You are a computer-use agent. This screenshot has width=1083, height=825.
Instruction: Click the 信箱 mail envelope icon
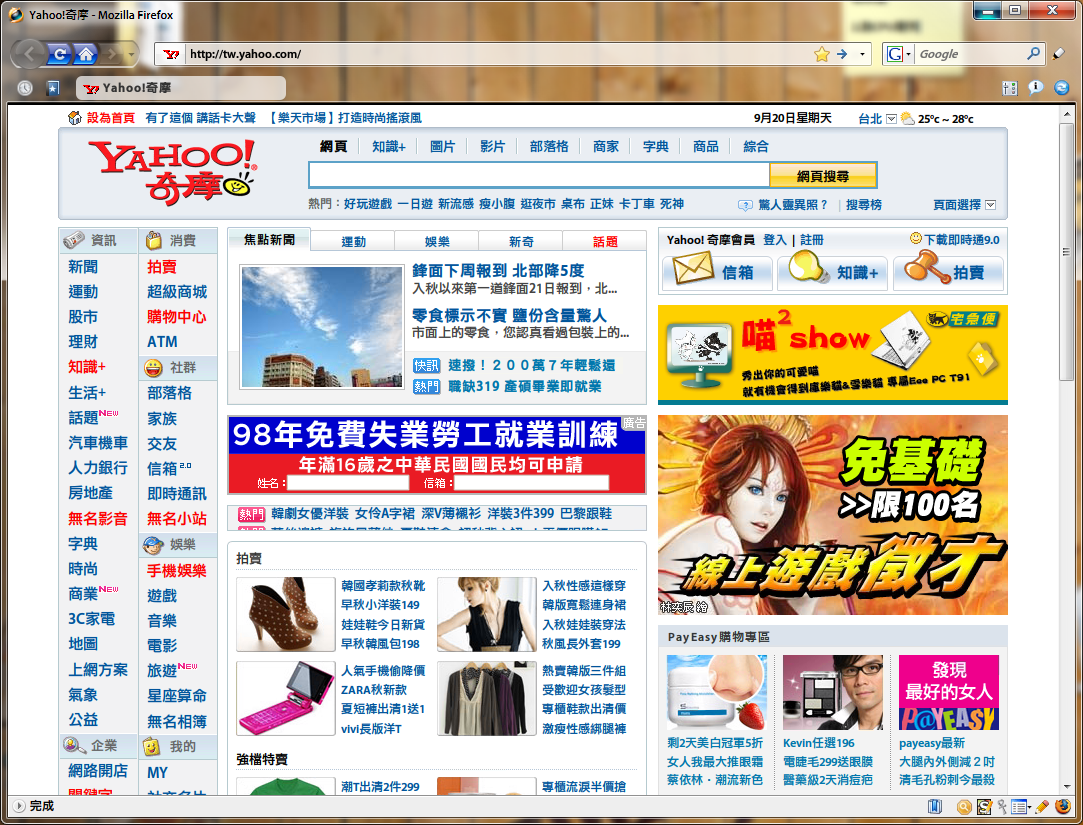click(693, 267)
